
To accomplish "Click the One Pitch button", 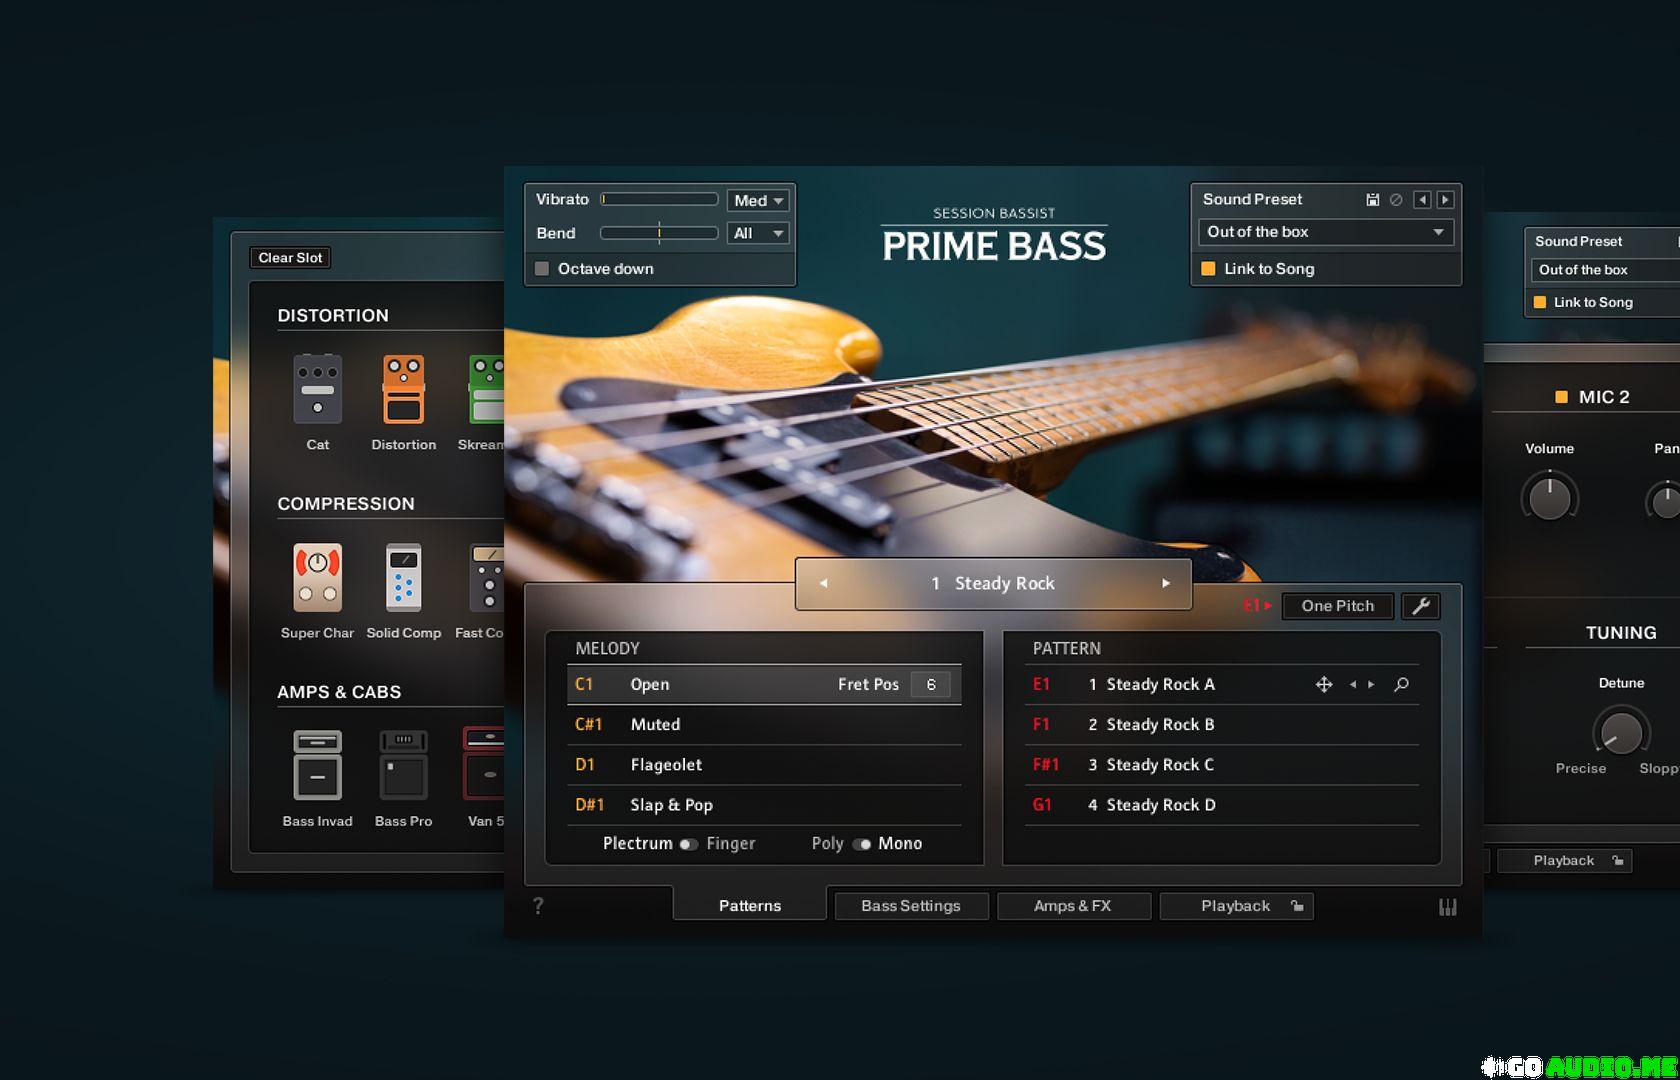I will coord(1337,606).
